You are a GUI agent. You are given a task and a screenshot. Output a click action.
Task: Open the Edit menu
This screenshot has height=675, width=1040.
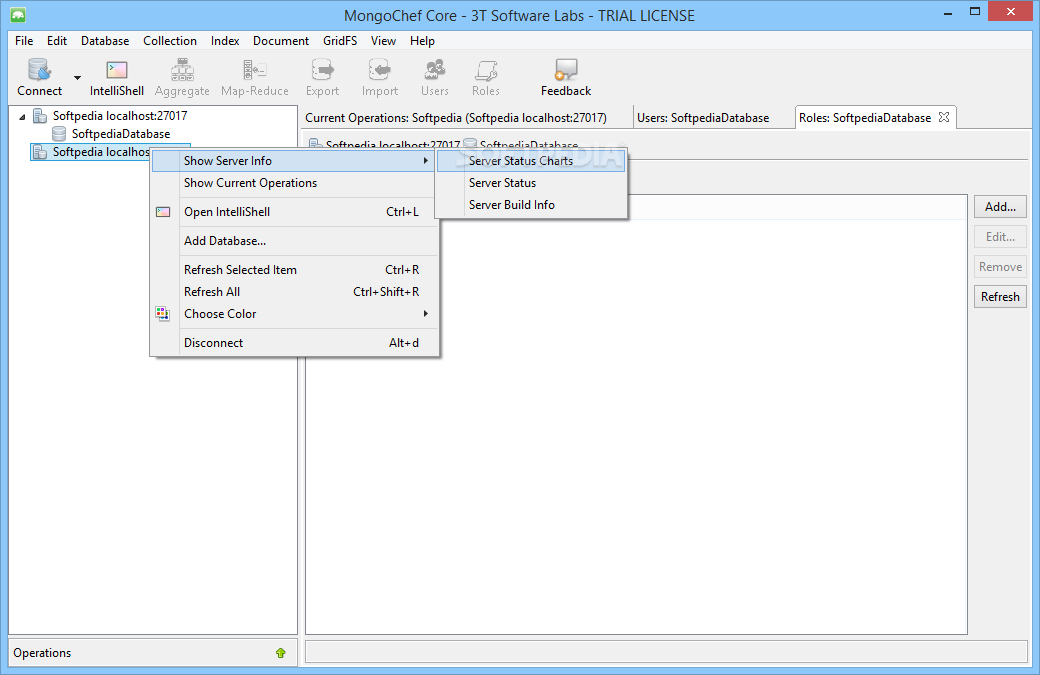tap(56, 40)
